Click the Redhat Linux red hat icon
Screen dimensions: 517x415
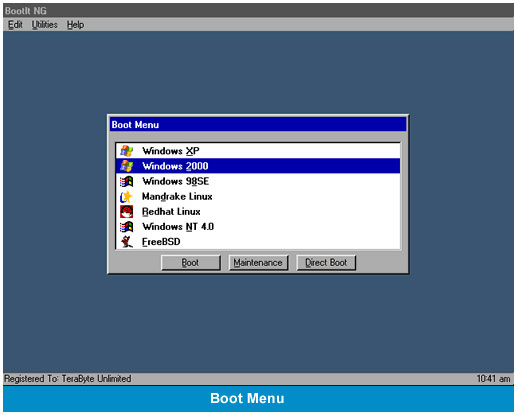tap(127, 212)
